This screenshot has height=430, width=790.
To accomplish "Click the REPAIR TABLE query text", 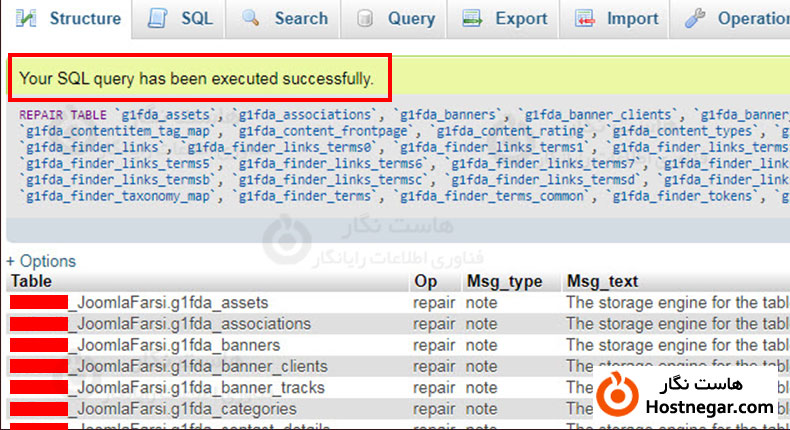I will pyautogui.click(x=64, y=115).
